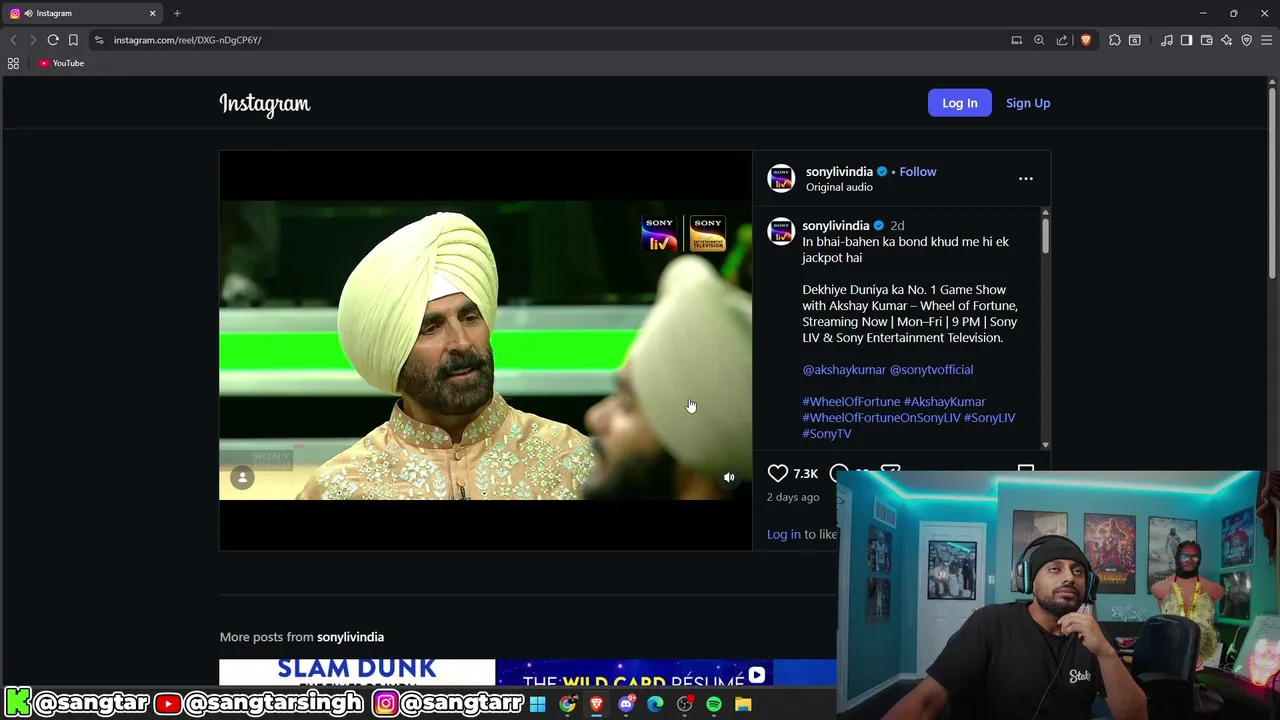
Task: Click the sonylivindia avatar beside the caption
Action: click(x=781, y=231)
